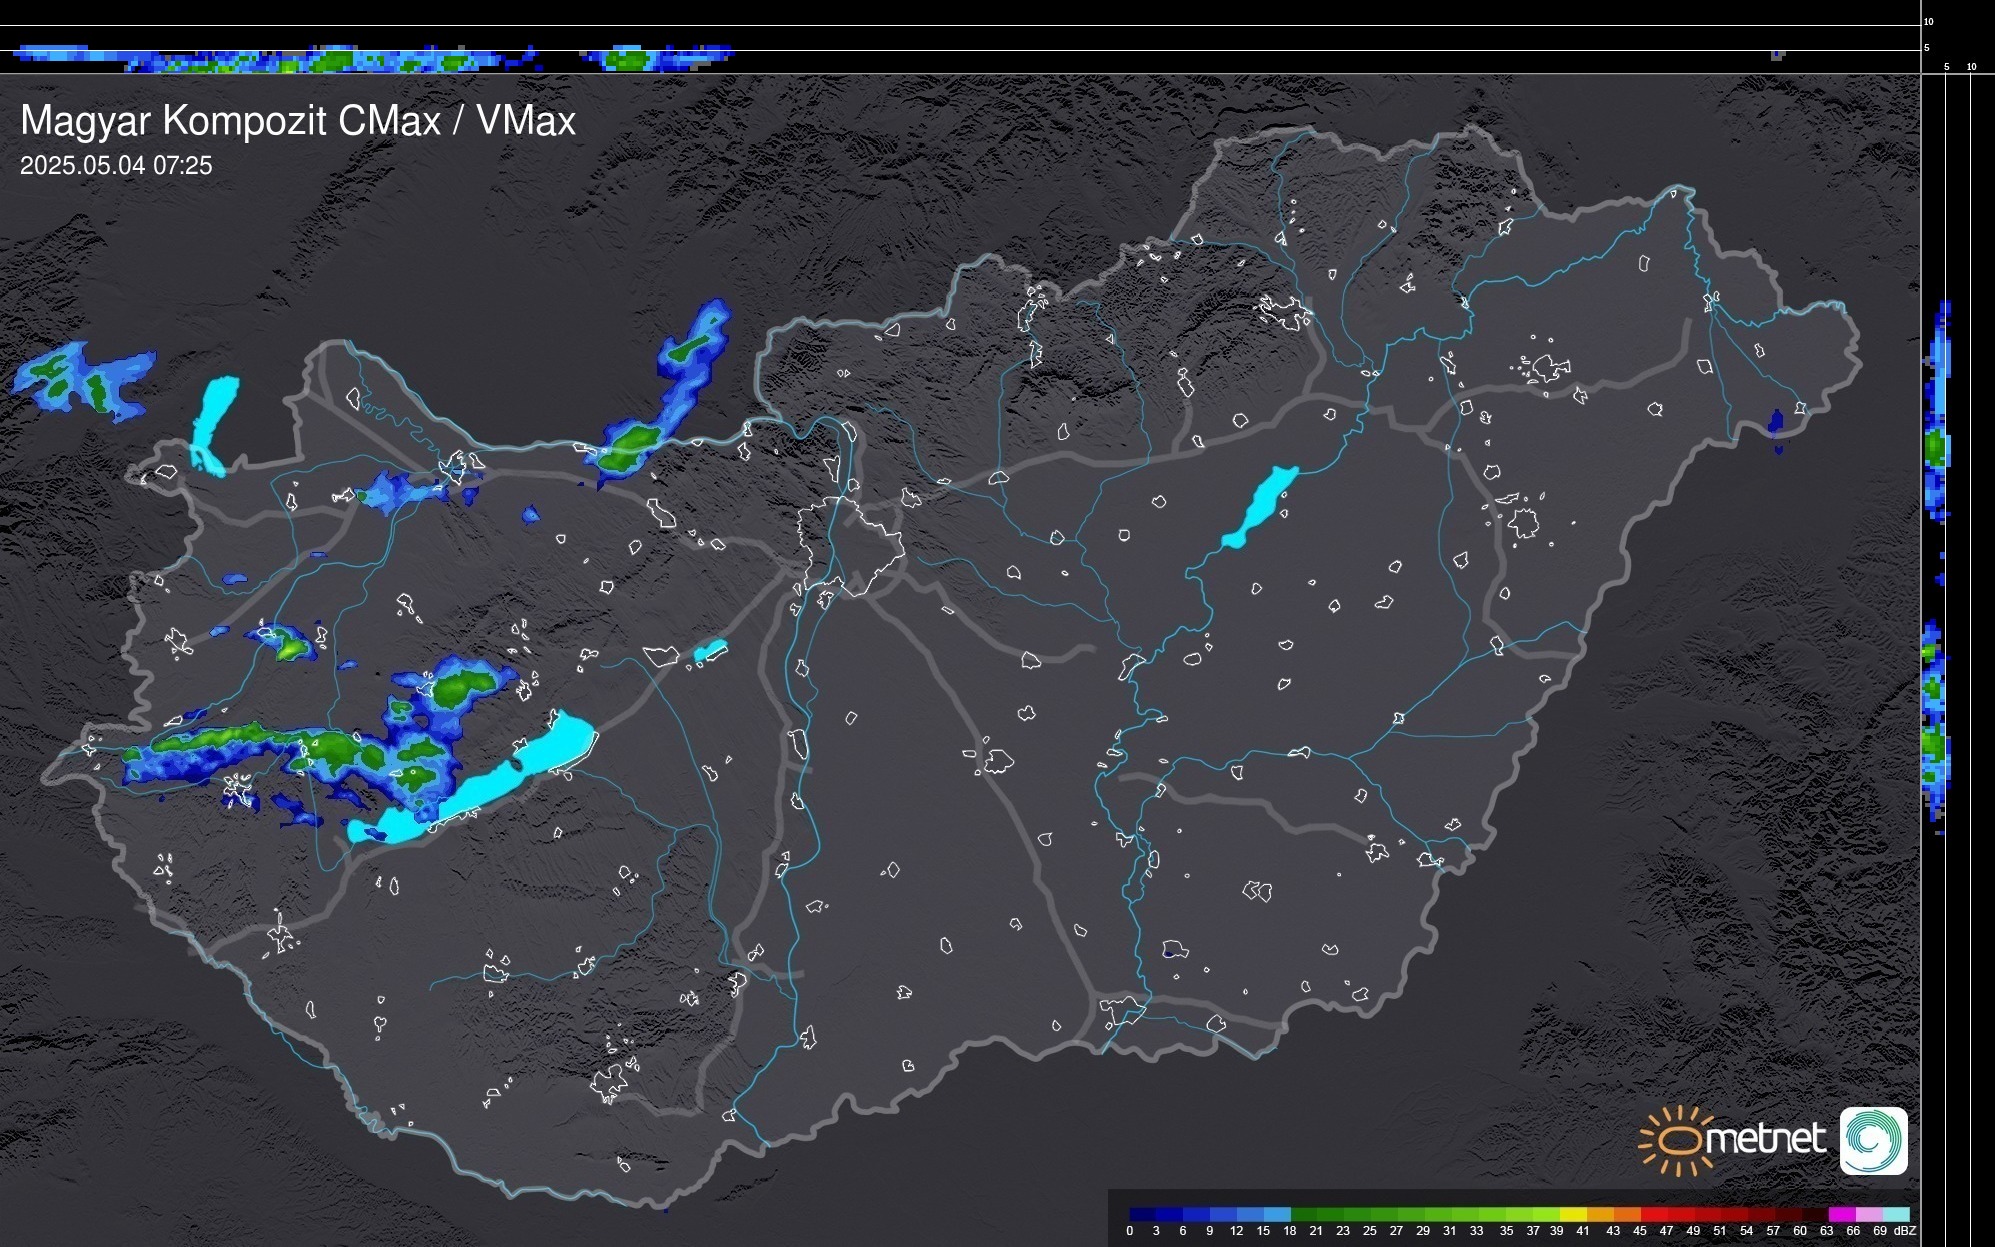Click the yellow 41 dBZ legend swatch
Image resolution: width=1995 pixels, height=1247 pixels.
(1574, 1214)
